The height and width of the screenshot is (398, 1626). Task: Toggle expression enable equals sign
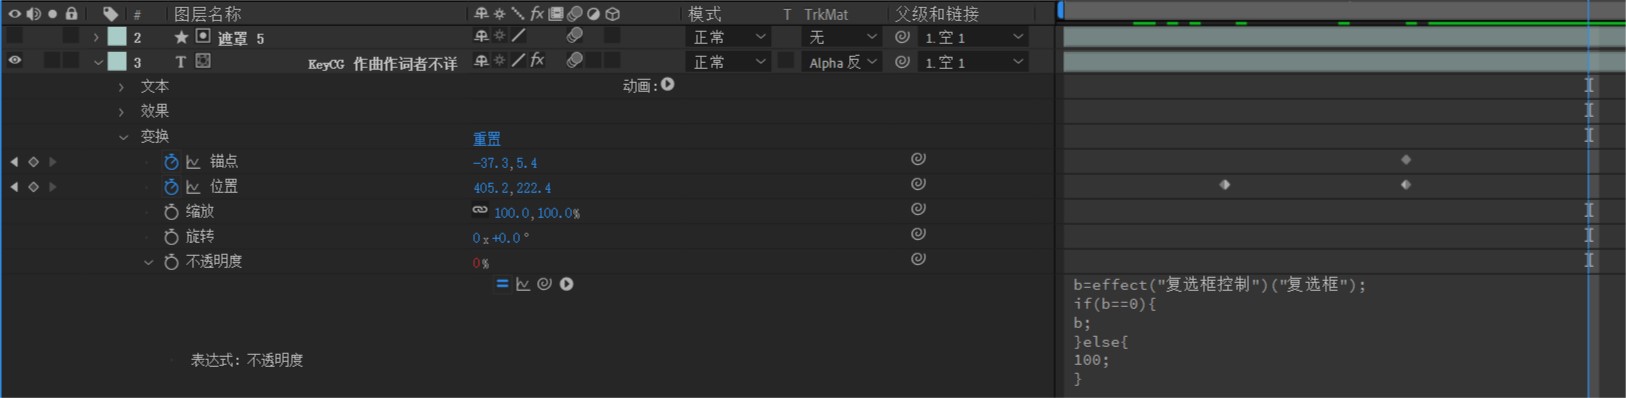point(502,284)
